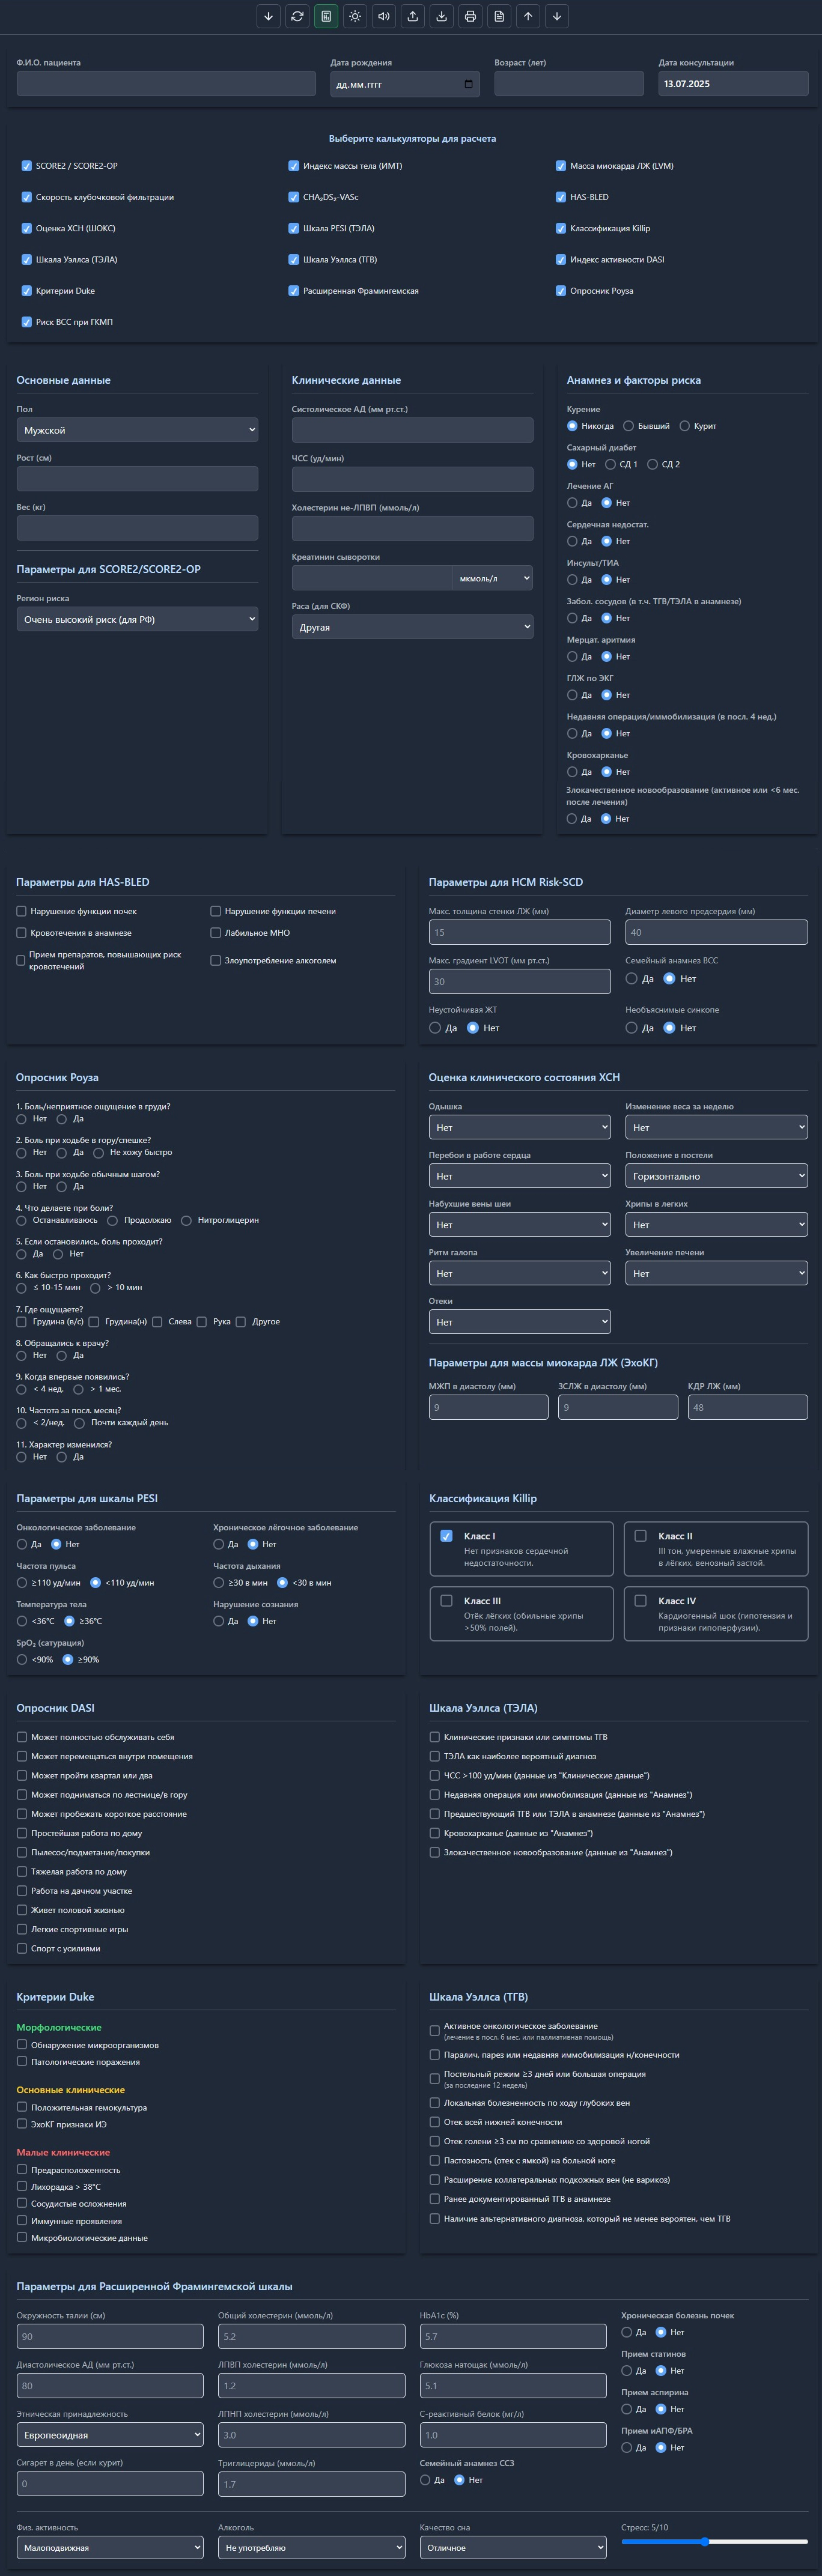This screenshot has height=2576, width=822.
Task: Open calendar picker in birth date field
Action: click(468, 84)
